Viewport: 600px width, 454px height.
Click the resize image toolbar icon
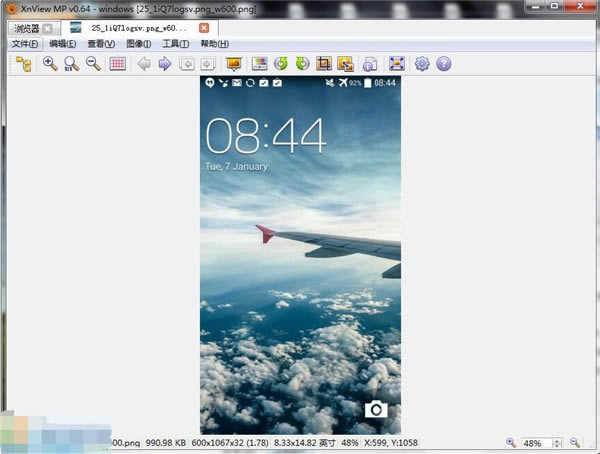click(345, 64)
